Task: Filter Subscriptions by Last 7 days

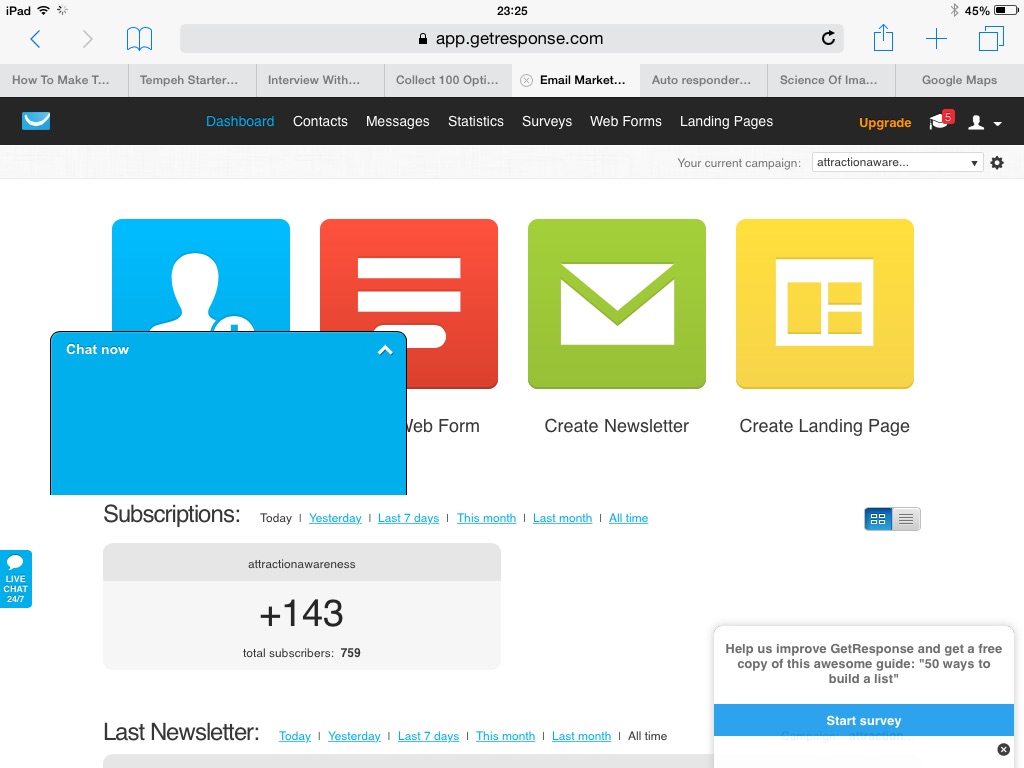Action: tap(408, 518)
